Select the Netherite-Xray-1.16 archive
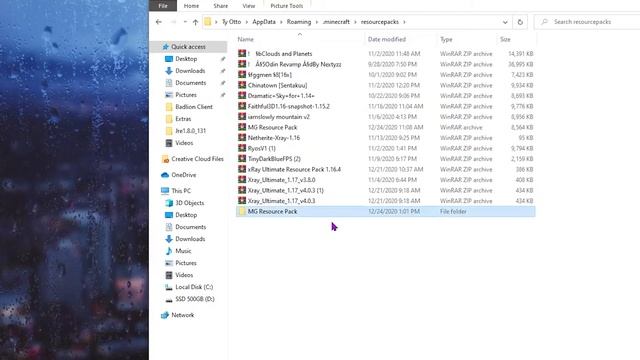Viewport: 640px width, 360px height. tap(385, 138)
